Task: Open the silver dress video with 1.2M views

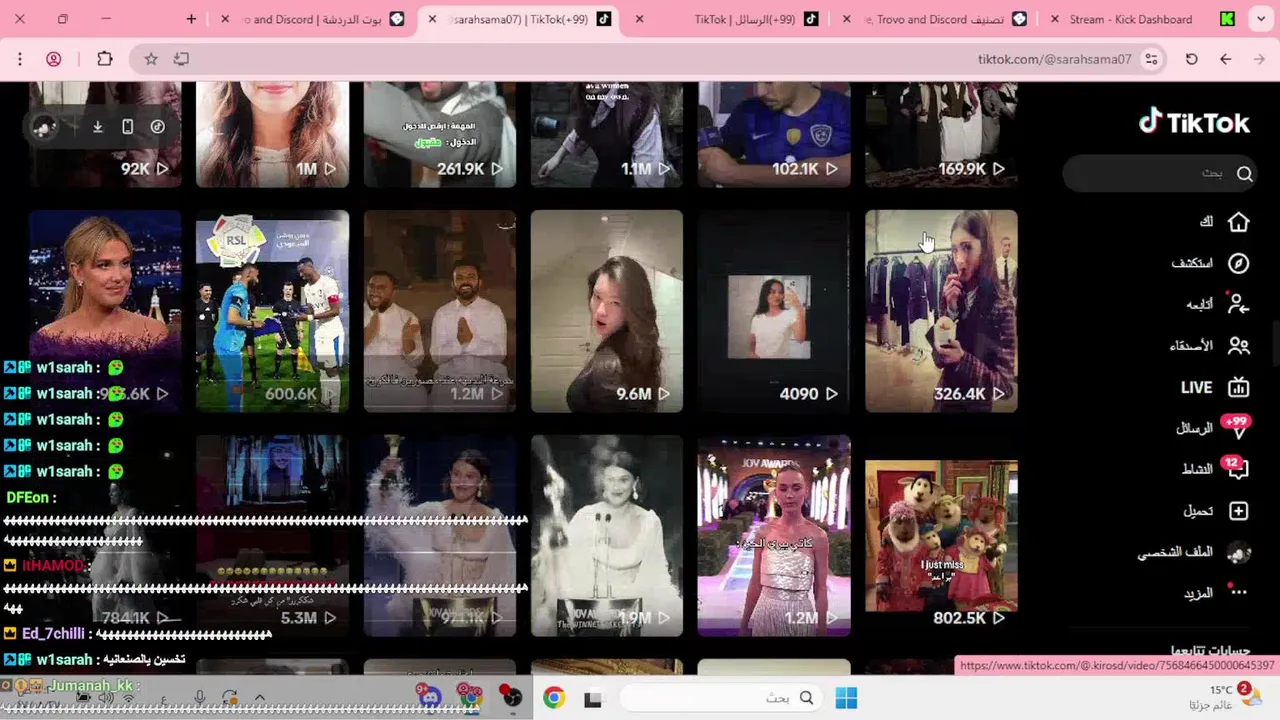Action: point(774,535)
